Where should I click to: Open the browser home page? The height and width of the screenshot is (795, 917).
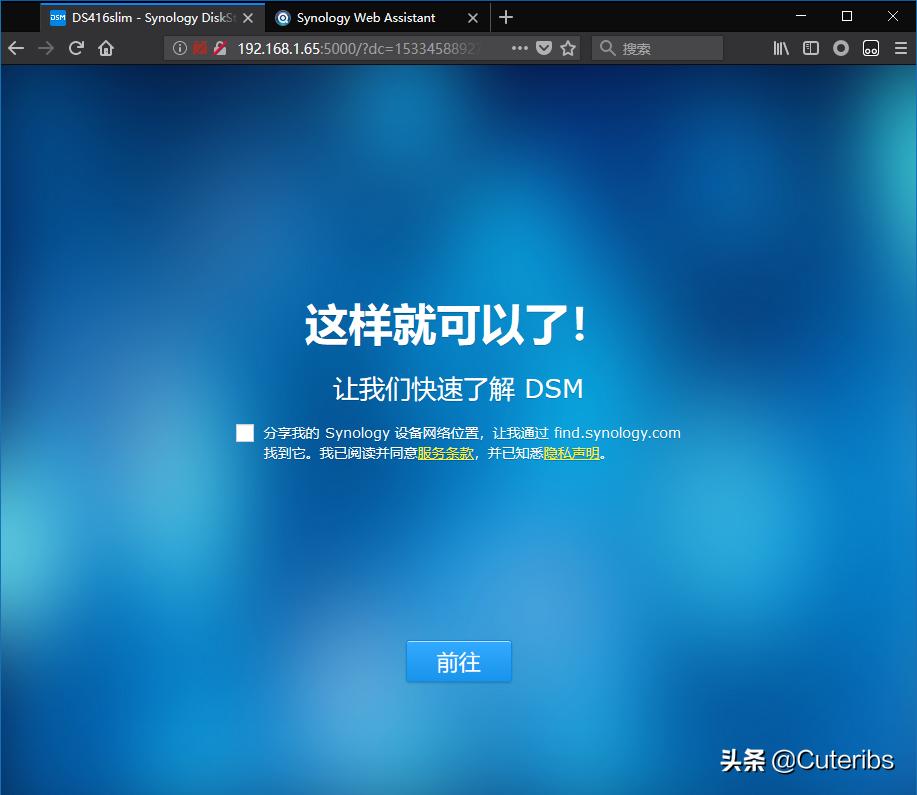tap(106, 47)
